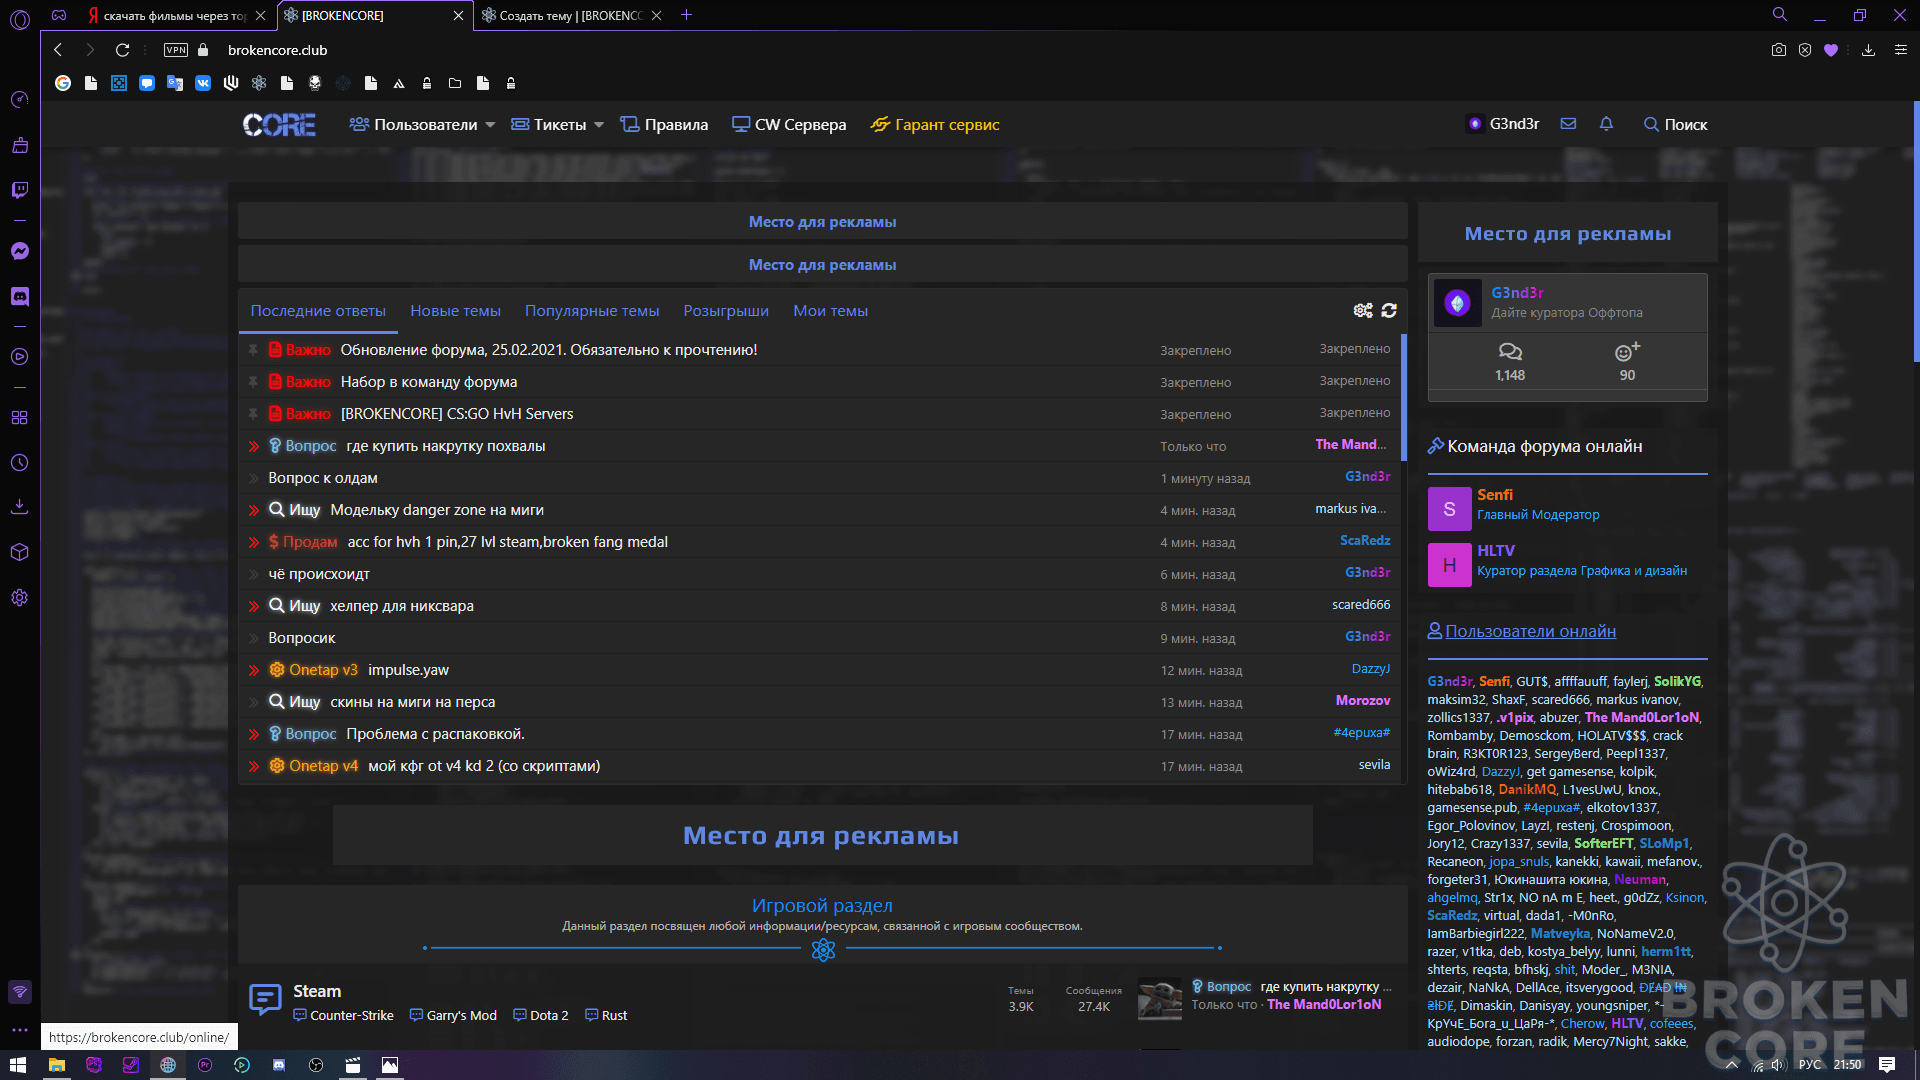Open browser history clock icon in sidebar
This screenshot has height=1080, width=1920.
tap(20, 463)
